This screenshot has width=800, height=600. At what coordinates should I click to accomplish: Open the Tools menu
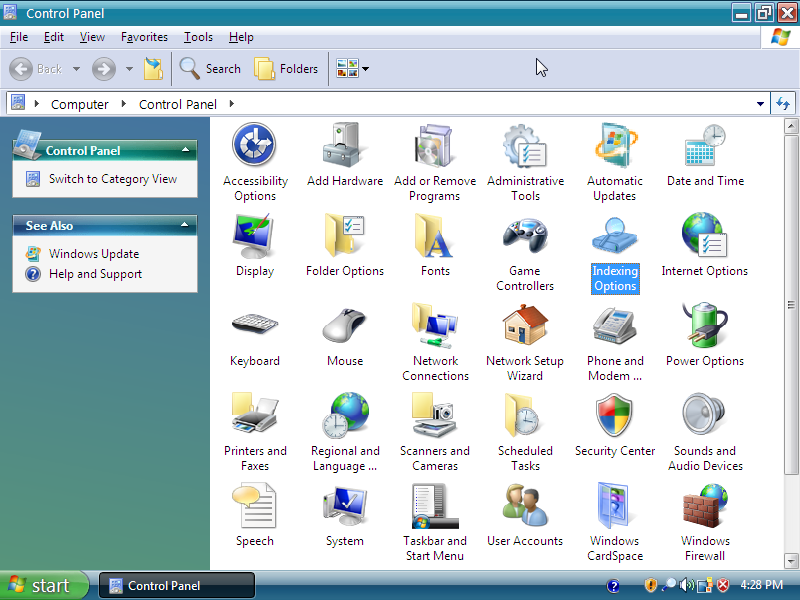click(x=198, y=37)
